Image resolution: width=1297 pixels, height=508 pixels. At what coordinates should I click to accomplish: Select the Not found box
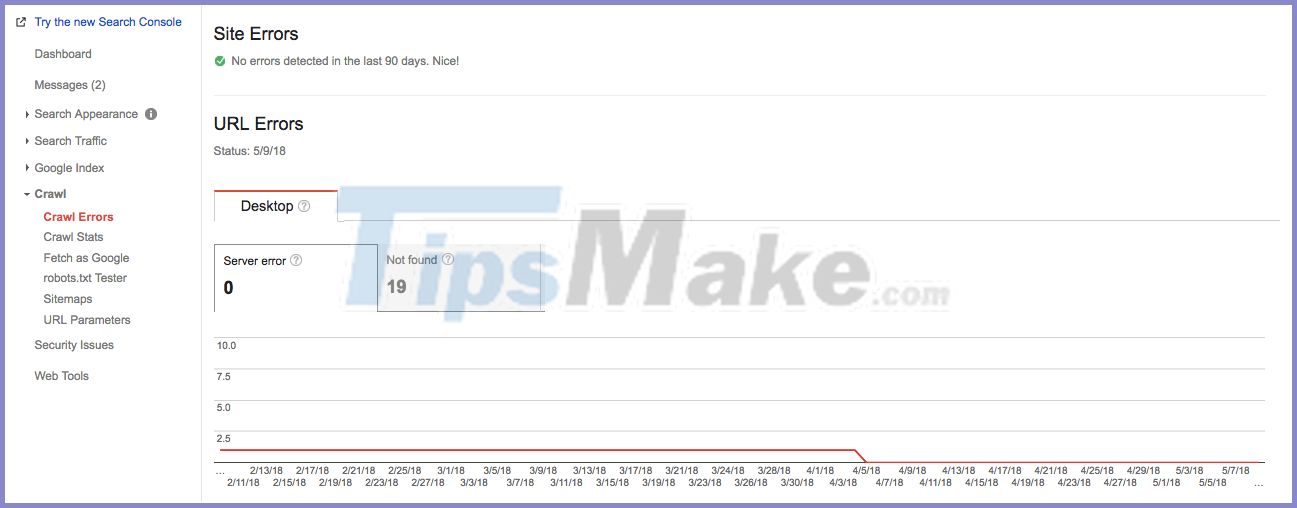click(x=459, y=277)
